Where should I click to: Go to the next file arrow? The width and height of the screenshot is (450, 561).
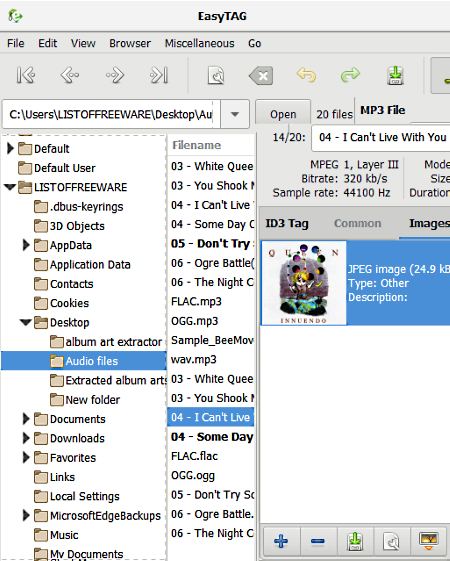pyautogui.click(x=115, y=75)
